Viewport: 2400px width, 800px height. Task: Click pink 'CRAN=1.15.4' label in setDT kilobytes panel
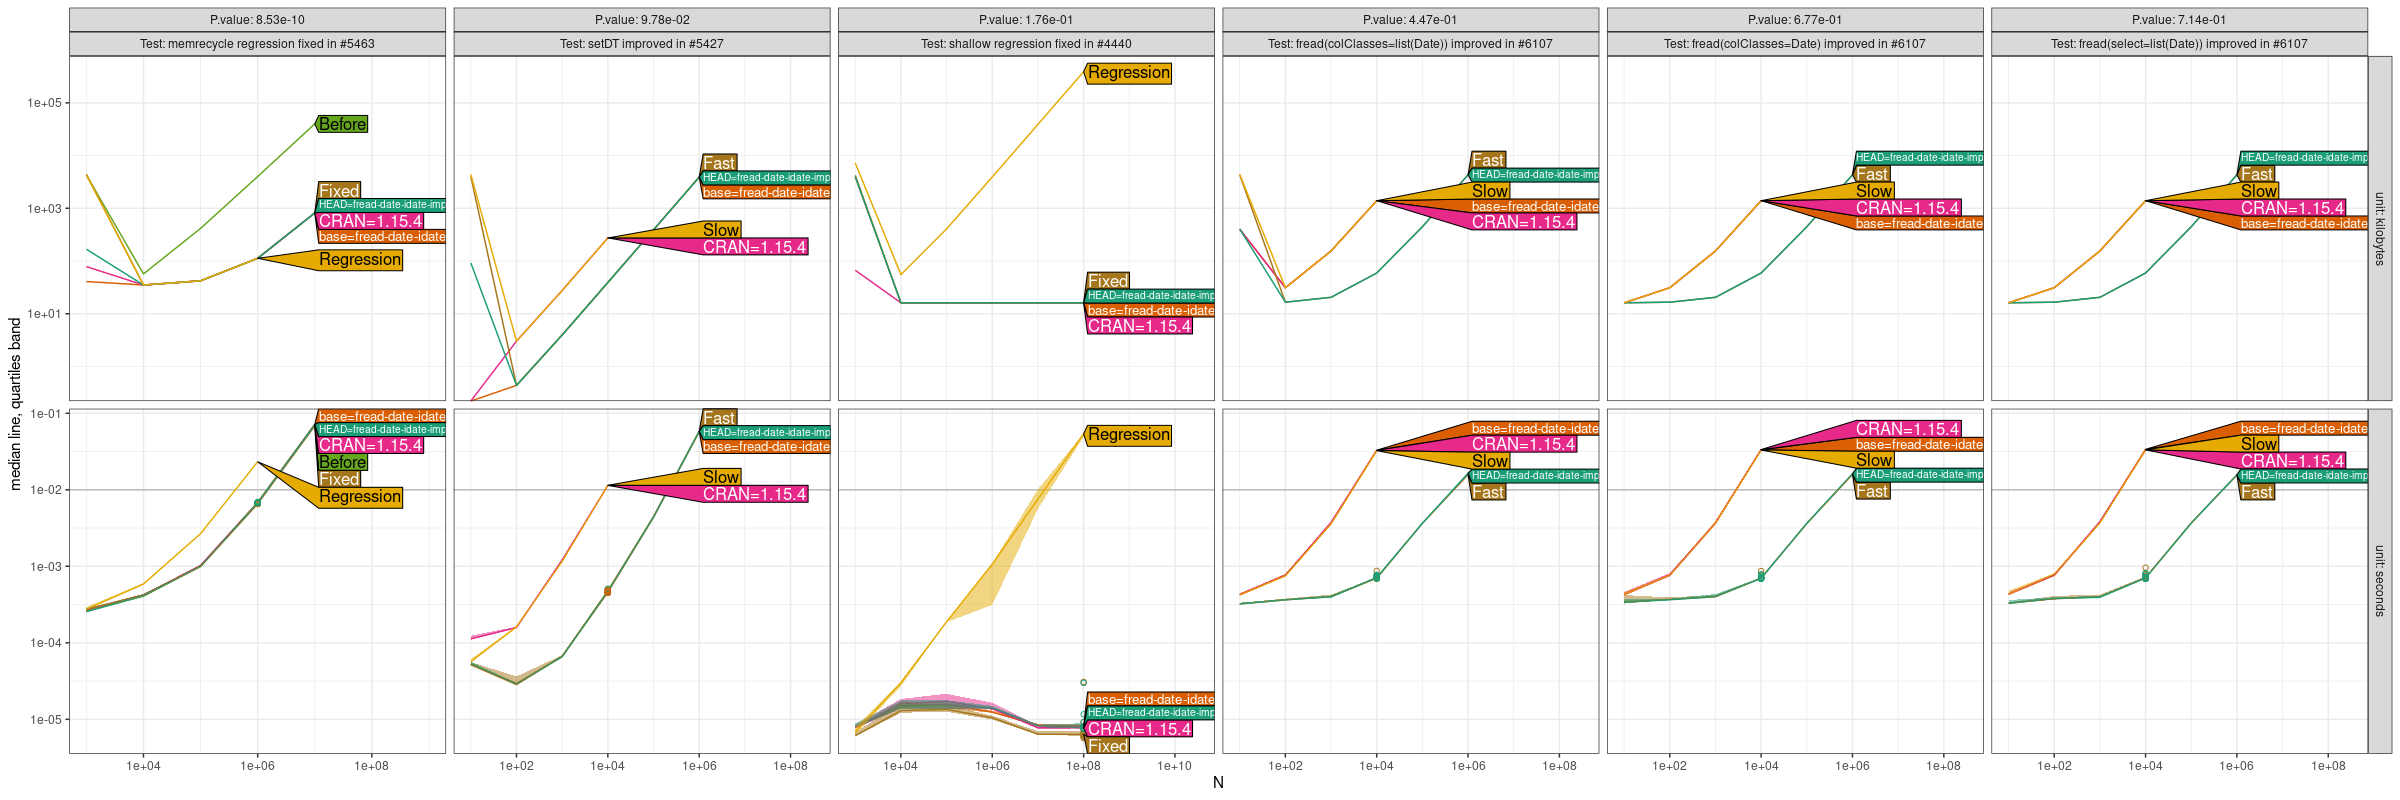(754, 247)
